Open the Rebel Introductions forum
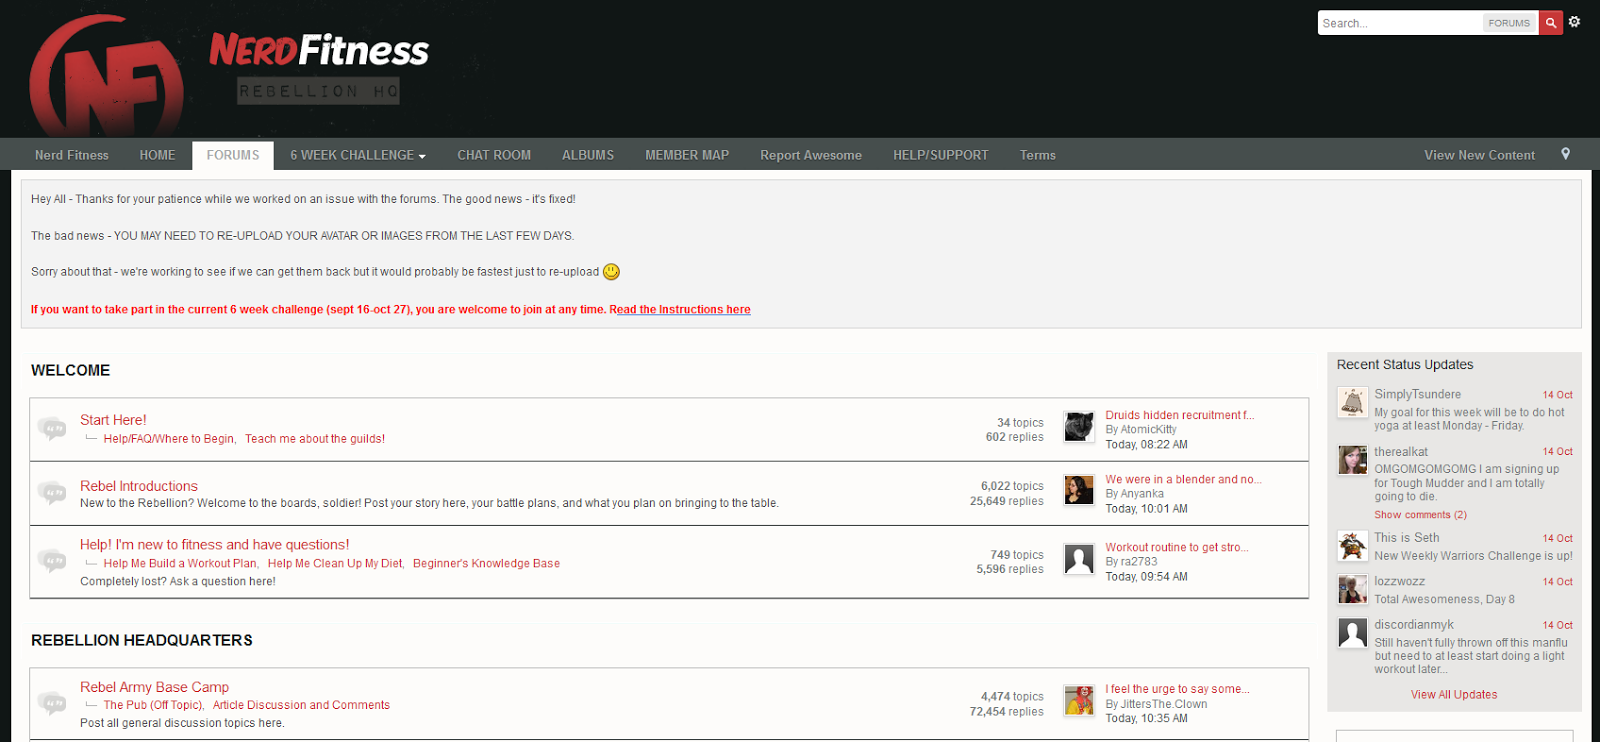This screenshot has height=742, width=1600. [139, 486]
